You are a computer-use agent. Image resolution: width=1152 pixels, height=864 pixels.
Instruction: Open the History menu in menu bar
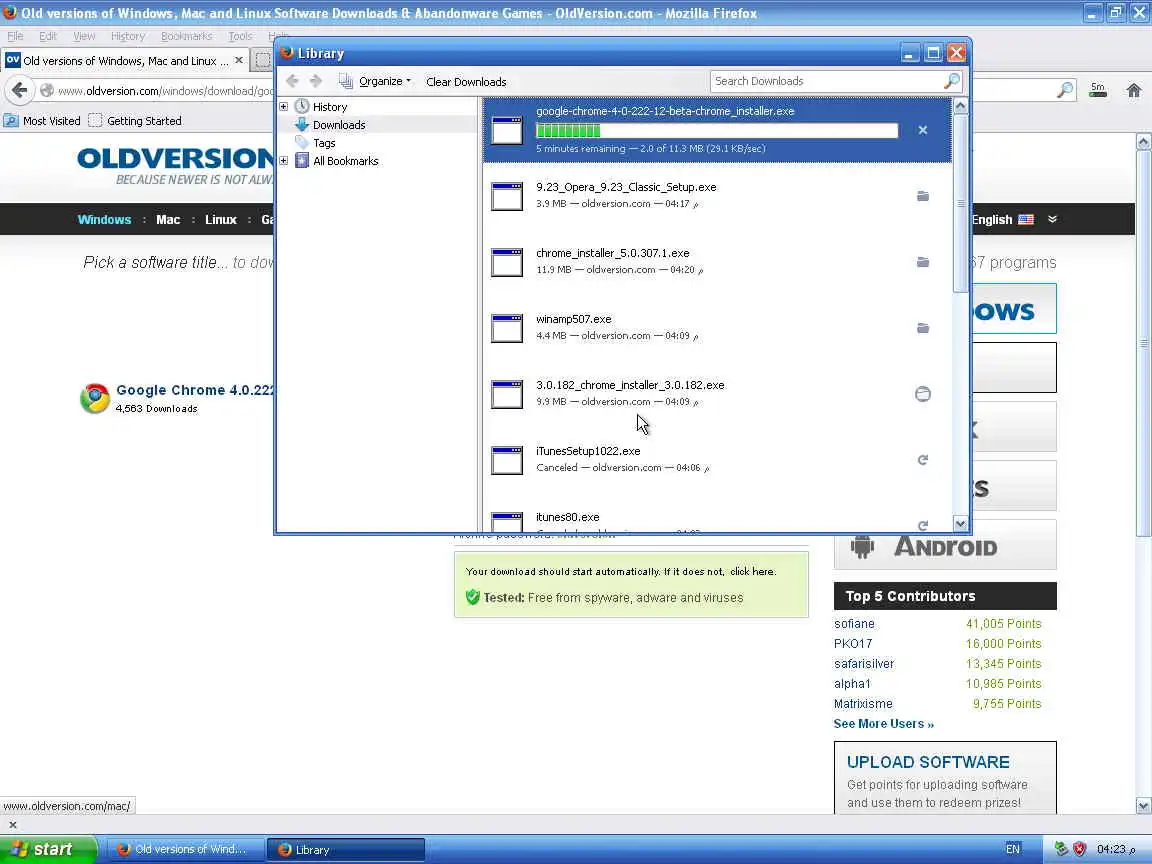pos(127,36)
